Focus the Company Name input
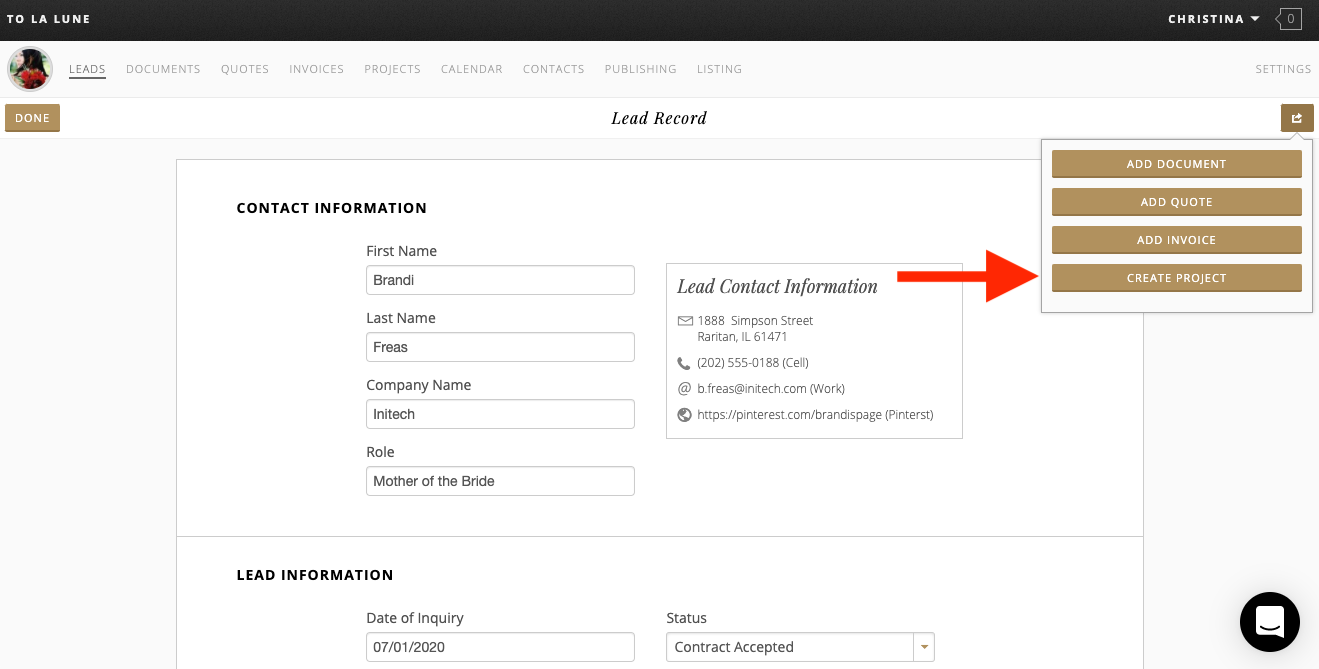1319x669 pixels. [500, 414]
